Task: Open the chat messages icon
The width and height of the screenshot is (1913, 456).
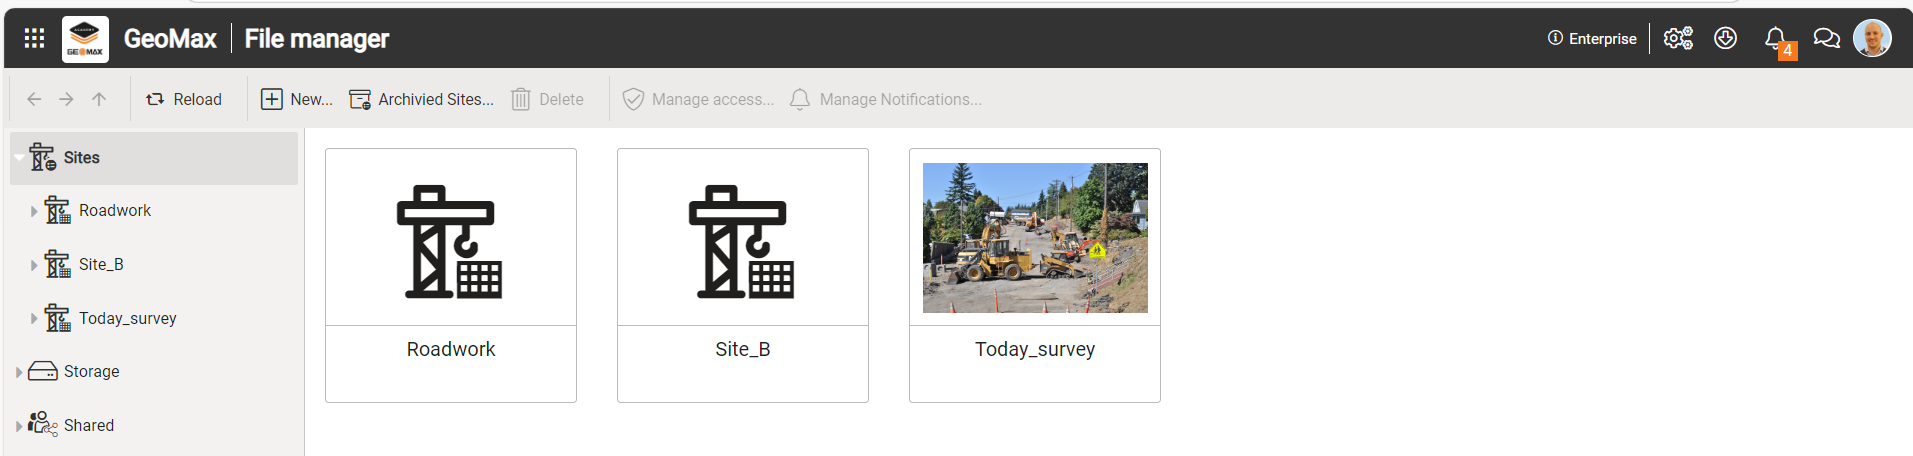Action: [x=1826, y=38]
